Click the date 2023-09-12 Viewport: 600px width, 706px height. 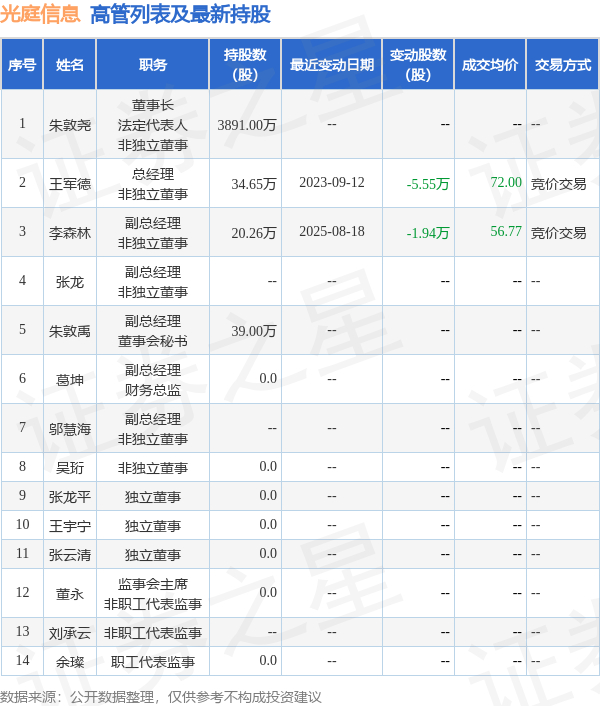tap(332, 182)
